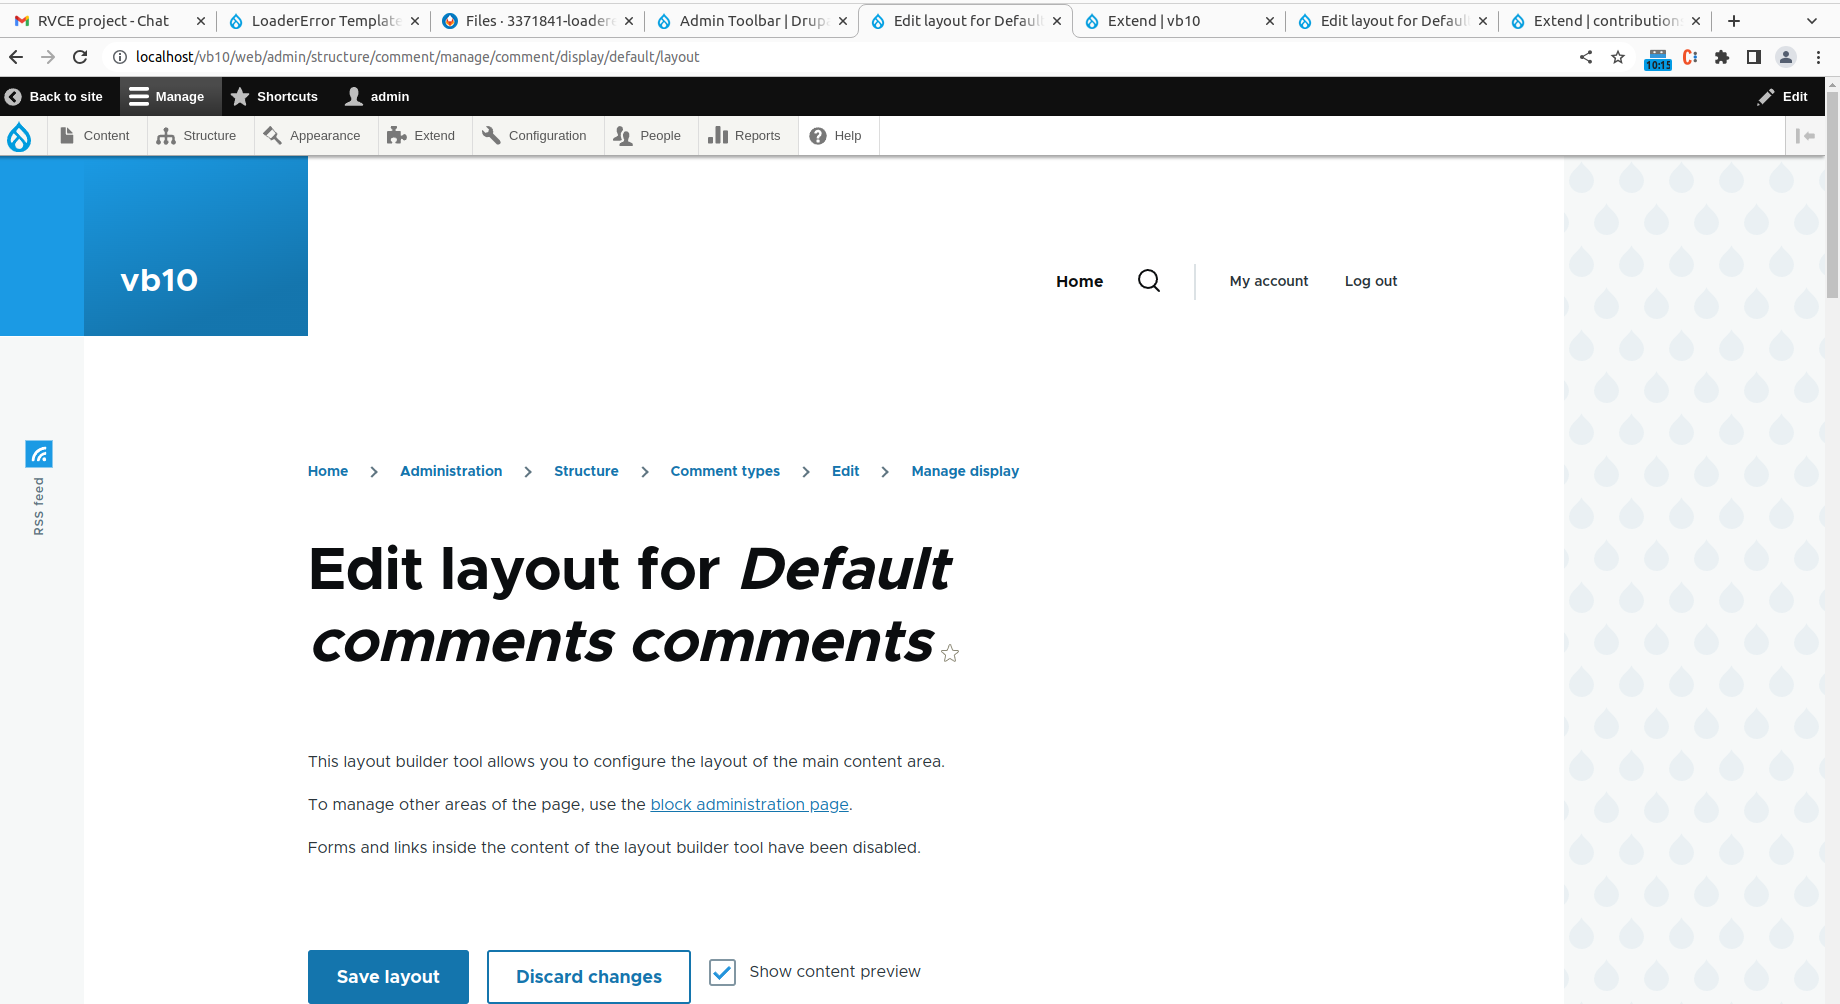Open the Manage menu
The width and height of the screenshot is (1840, 1004).
[169, 96]
